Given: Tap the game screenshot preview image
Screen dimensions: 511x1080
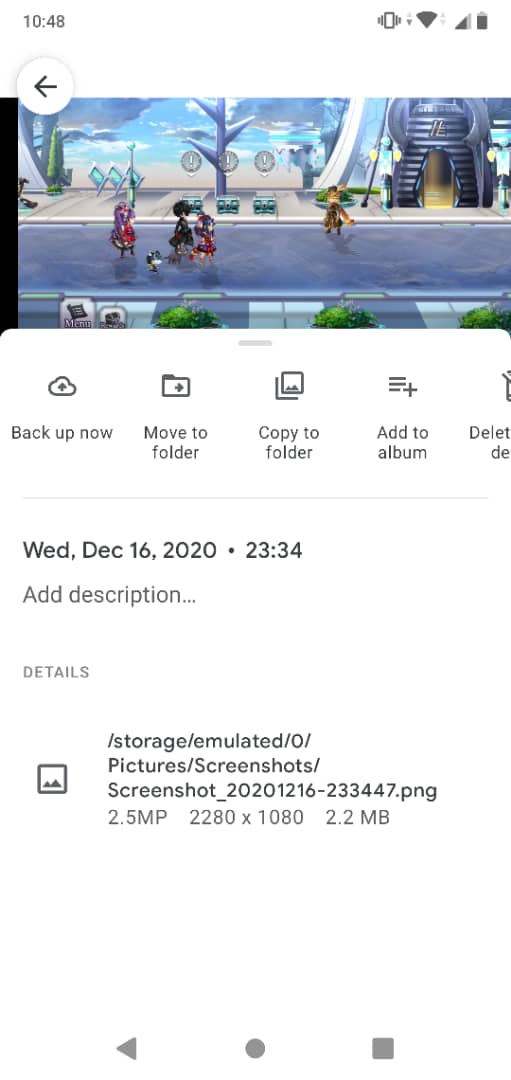Looking at the screenshot, I should (264, 214).
